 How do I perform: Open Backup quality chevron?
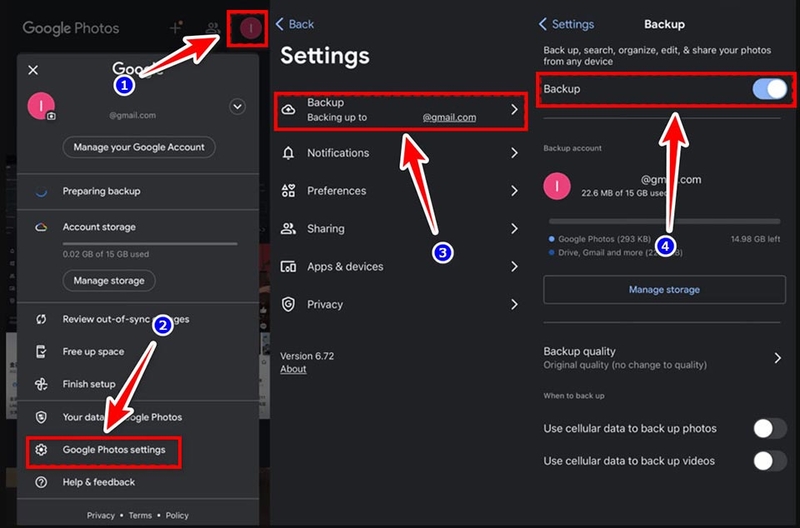coord(778,358)
